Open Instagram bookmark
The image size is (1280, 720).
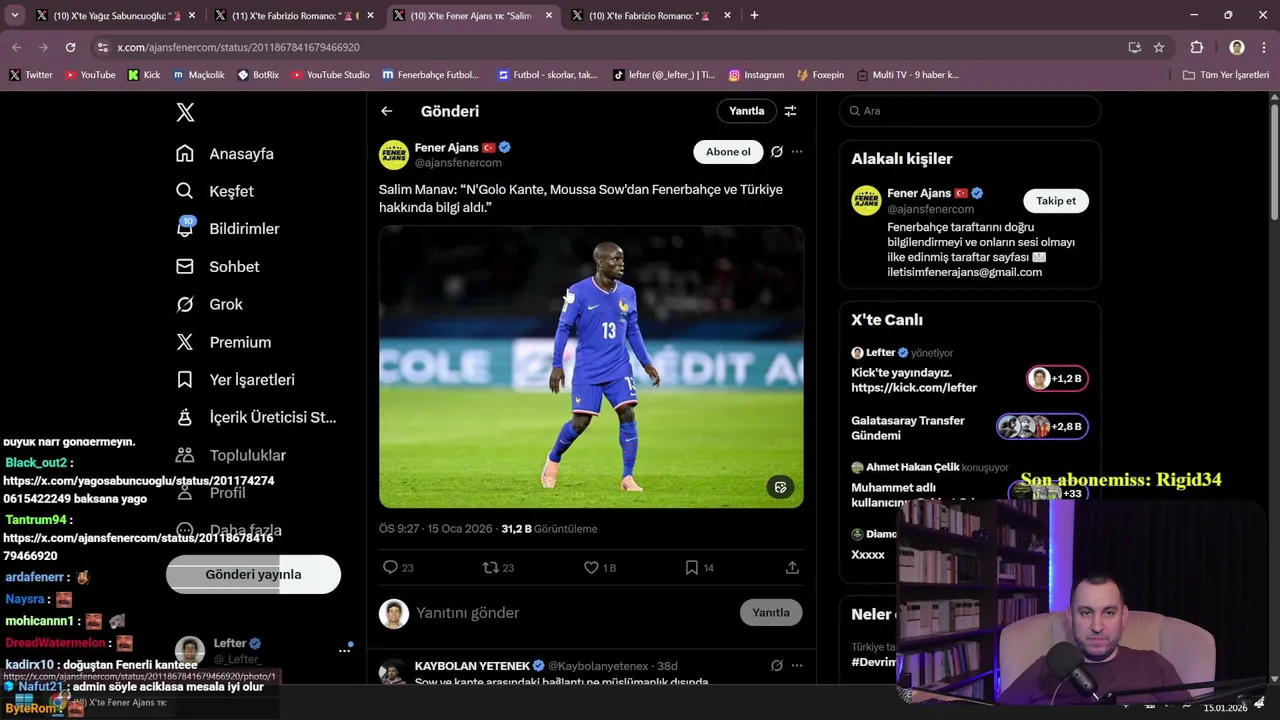coord(756,75)
